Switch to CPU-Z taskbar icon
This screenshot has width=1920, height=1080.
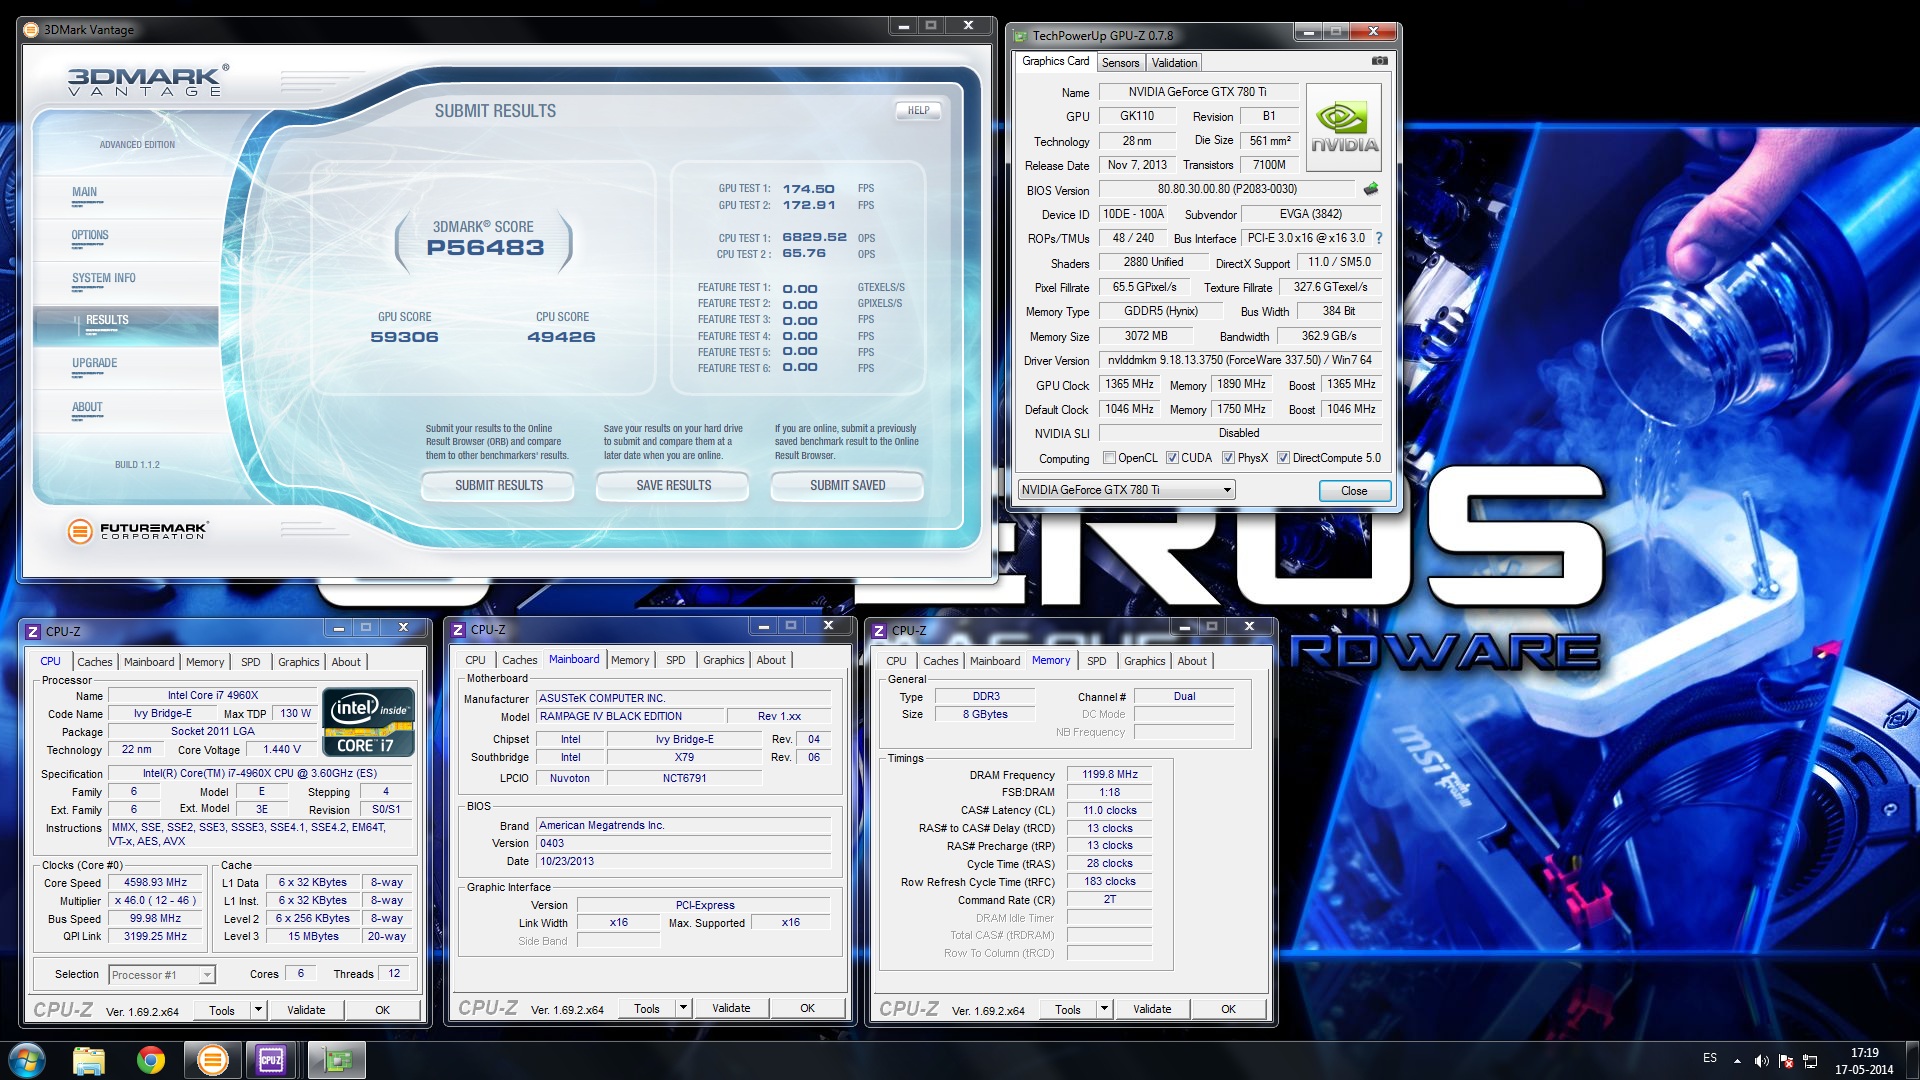point(271,1060)
